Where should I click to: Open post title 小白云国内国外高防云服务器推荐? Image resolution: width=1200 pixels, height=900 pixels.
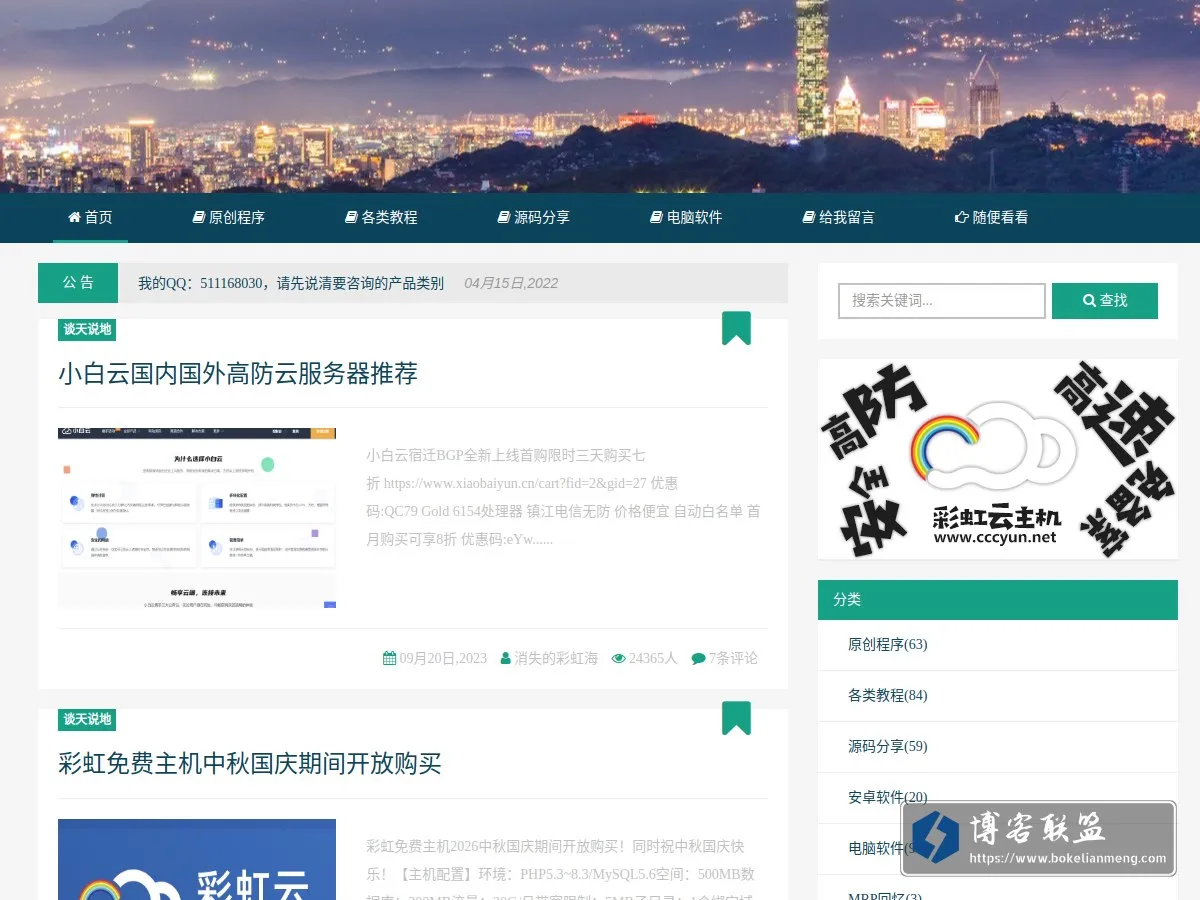[238, 374]
